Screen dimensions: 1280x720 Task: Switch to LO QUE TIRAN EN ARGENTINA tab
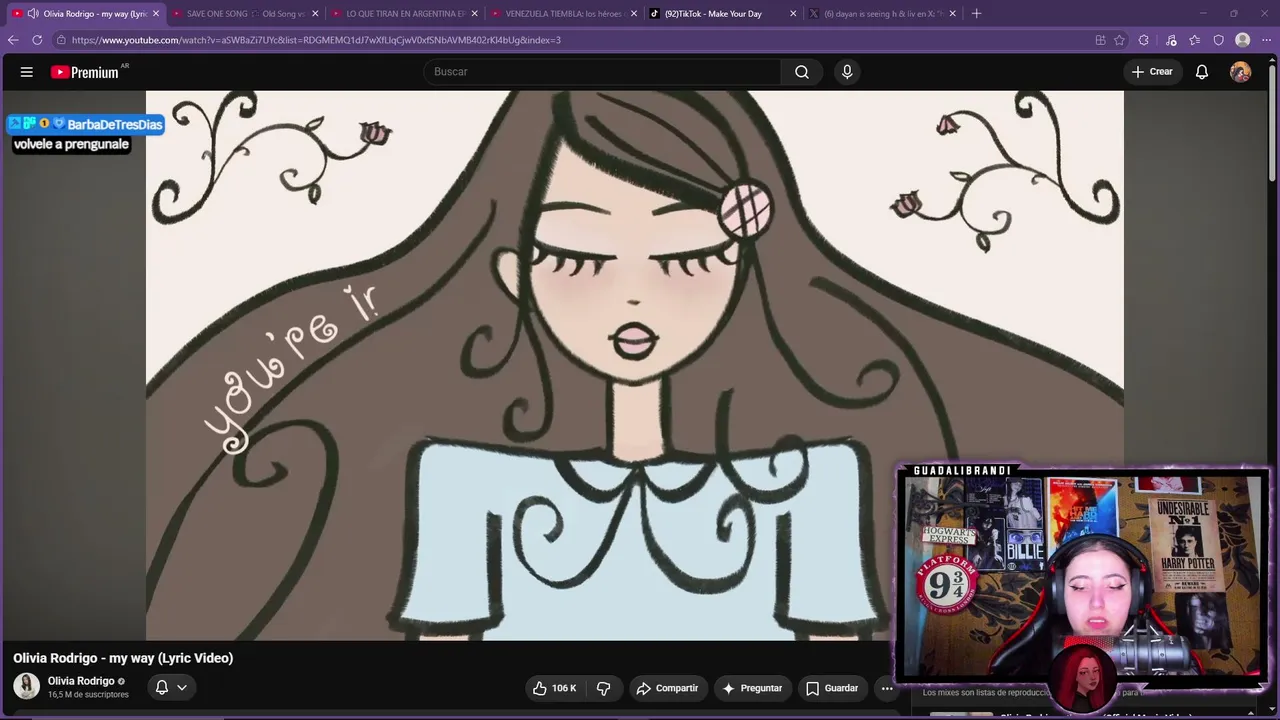[x=405, y=14]
